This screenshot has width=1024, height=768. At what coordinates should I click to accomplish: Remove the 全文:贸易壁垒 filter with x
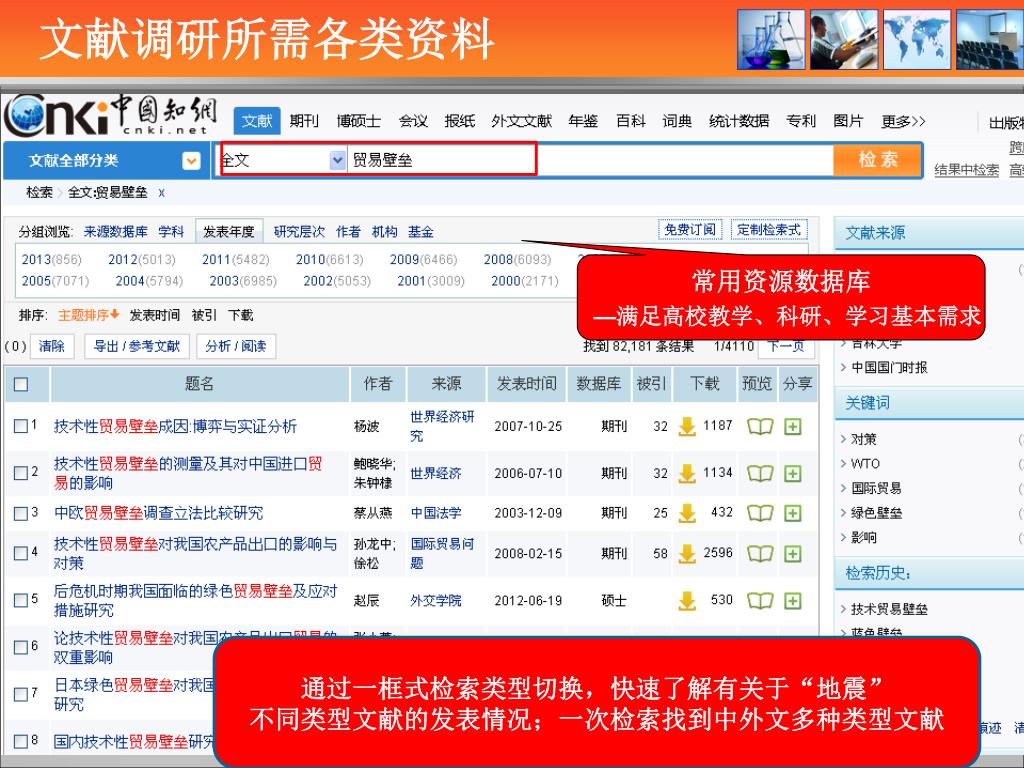(161, 193)
